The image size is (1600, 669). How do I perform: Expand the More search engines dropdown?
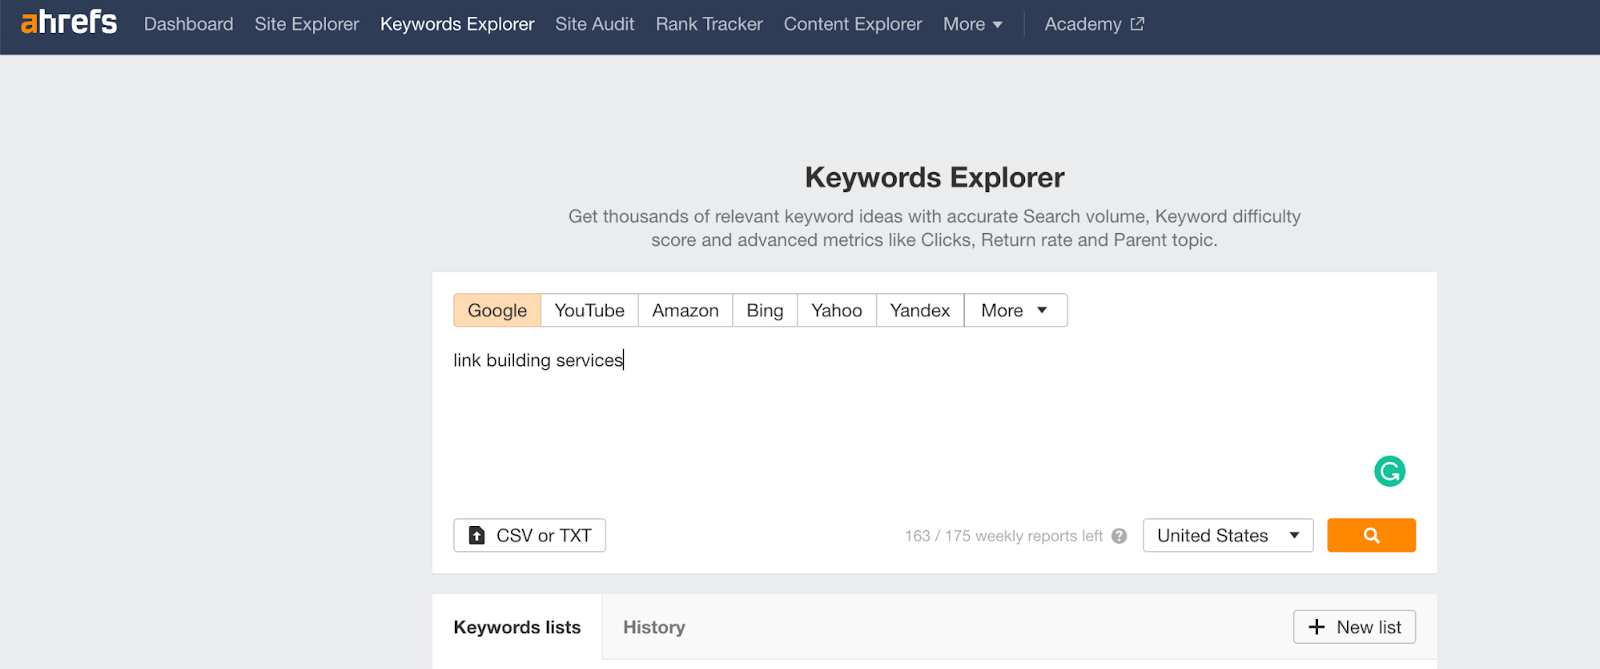tap(1014, 310)
